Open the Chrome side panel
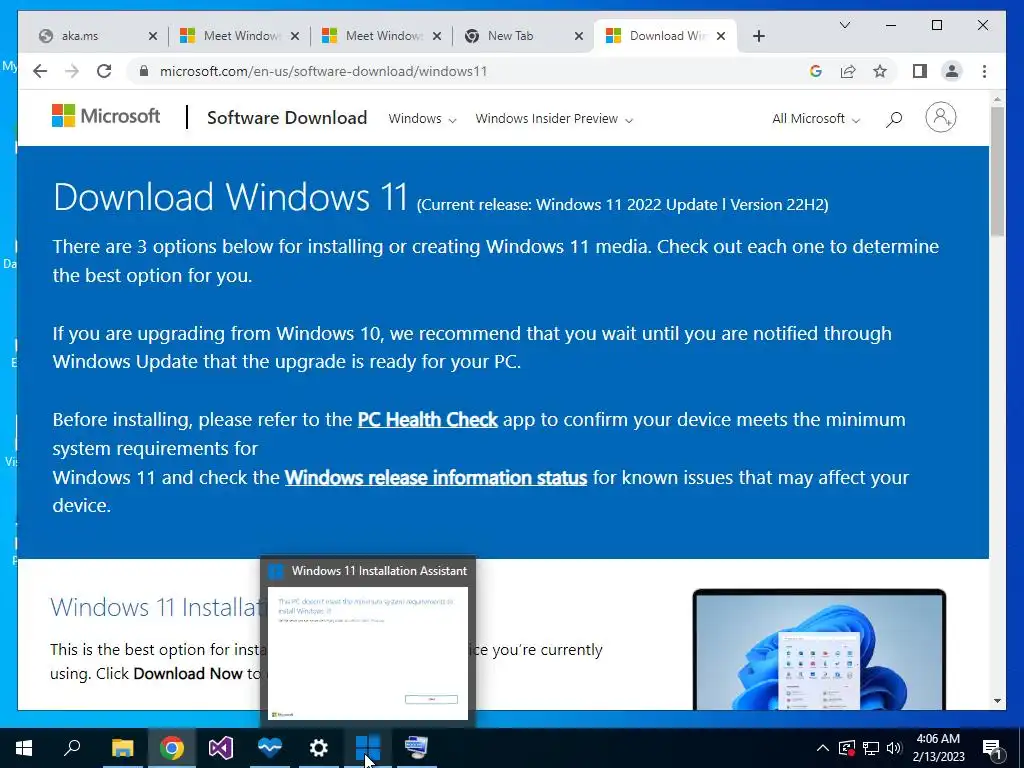The width and height of the screenshot is (1024, 768). click(x=920, y=71)
